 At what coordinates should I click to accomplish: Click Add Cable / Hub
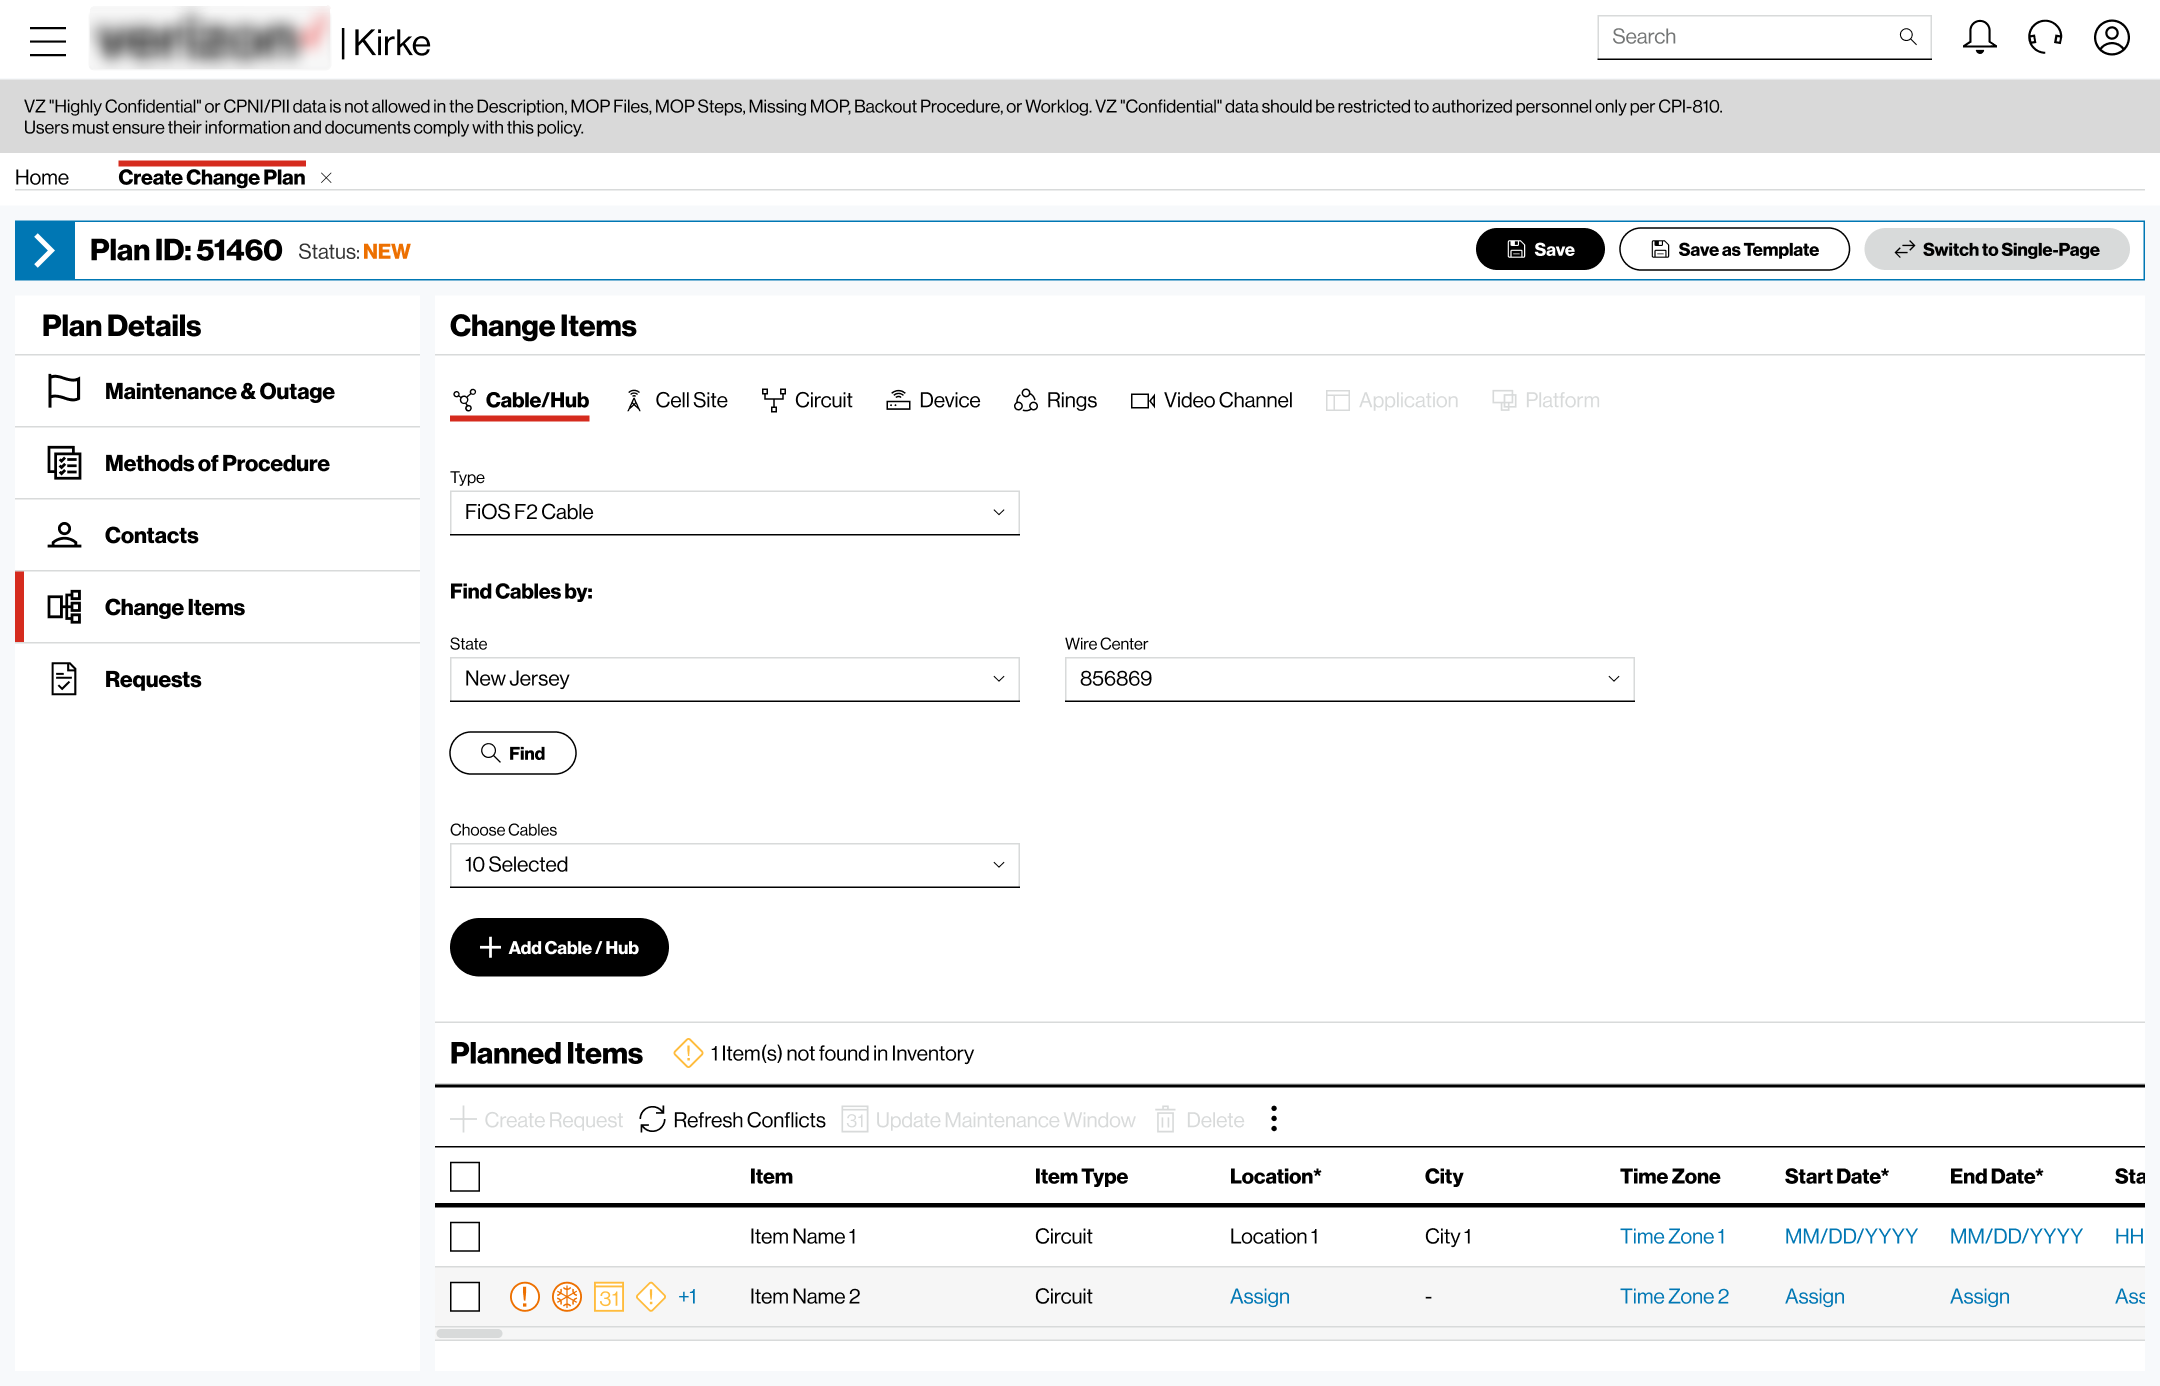[559, 948]
